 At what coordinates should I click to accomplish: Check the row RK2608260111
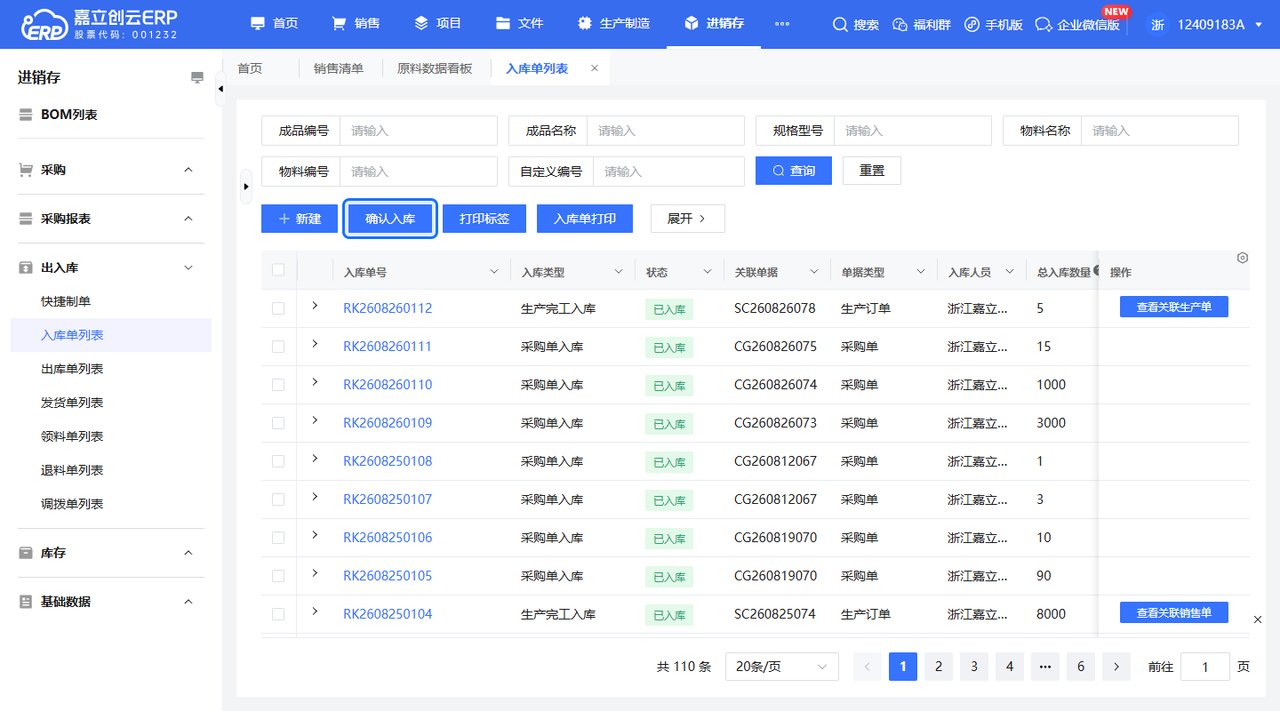tap(278, 346)
